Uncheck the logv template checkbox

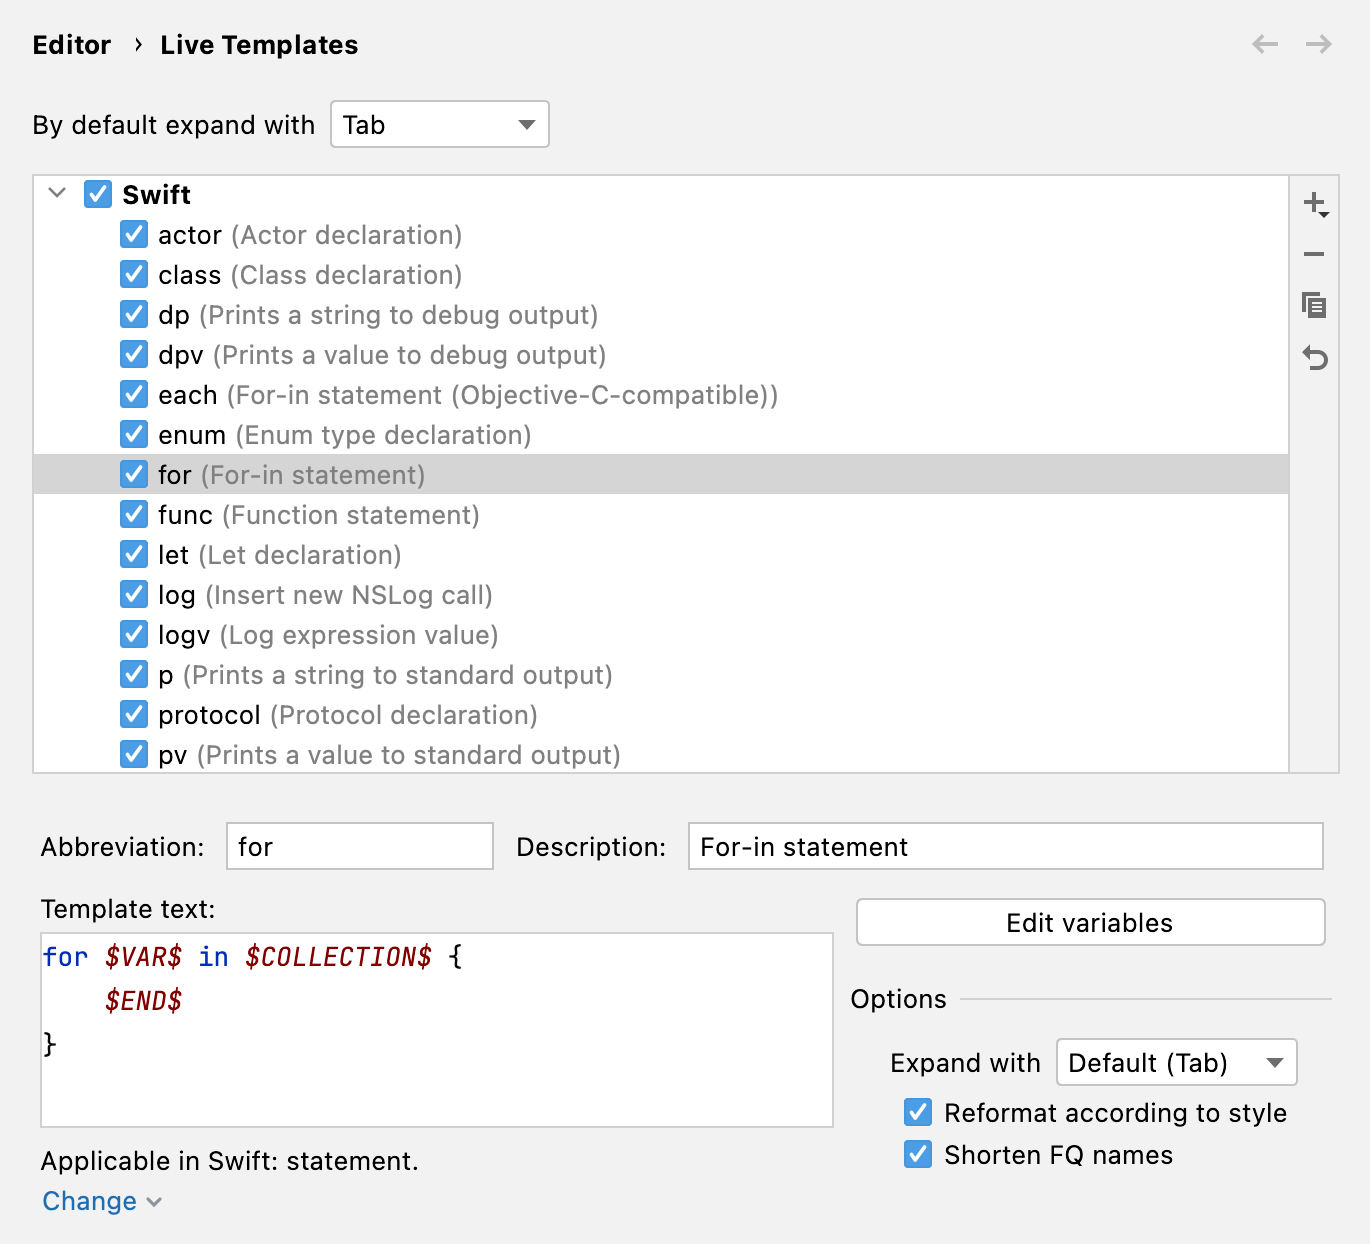click(134, 634)
